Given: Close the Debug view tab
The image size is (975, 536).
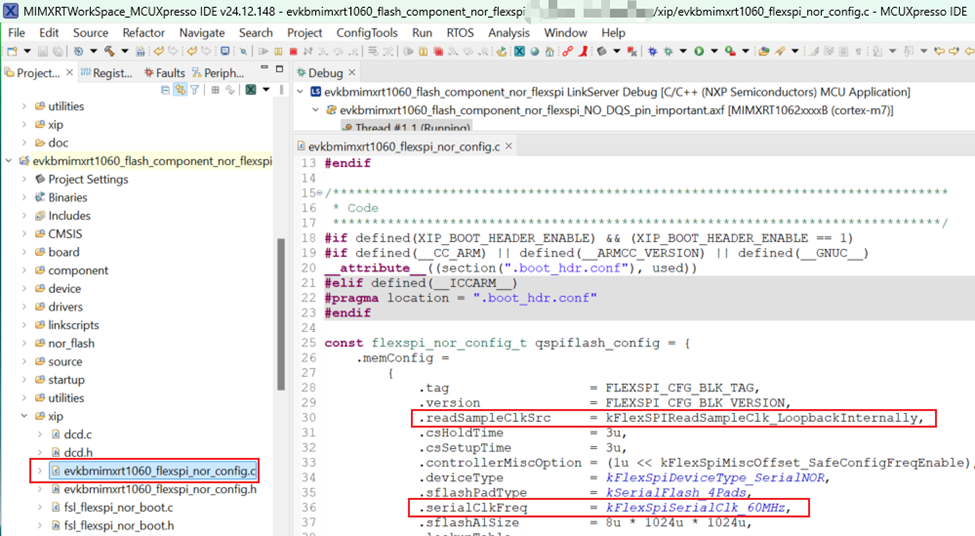Looking at the screenshot, I should 352,73.
